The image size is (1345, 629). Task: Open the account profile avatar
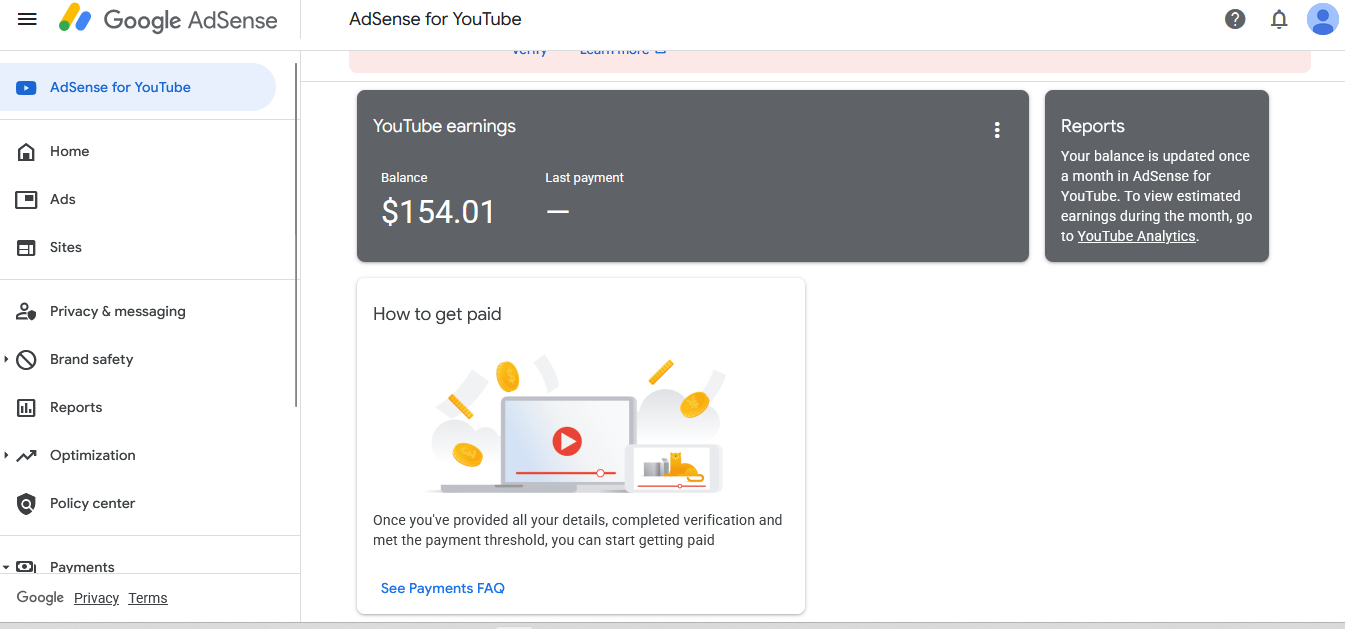(1322, 19)
